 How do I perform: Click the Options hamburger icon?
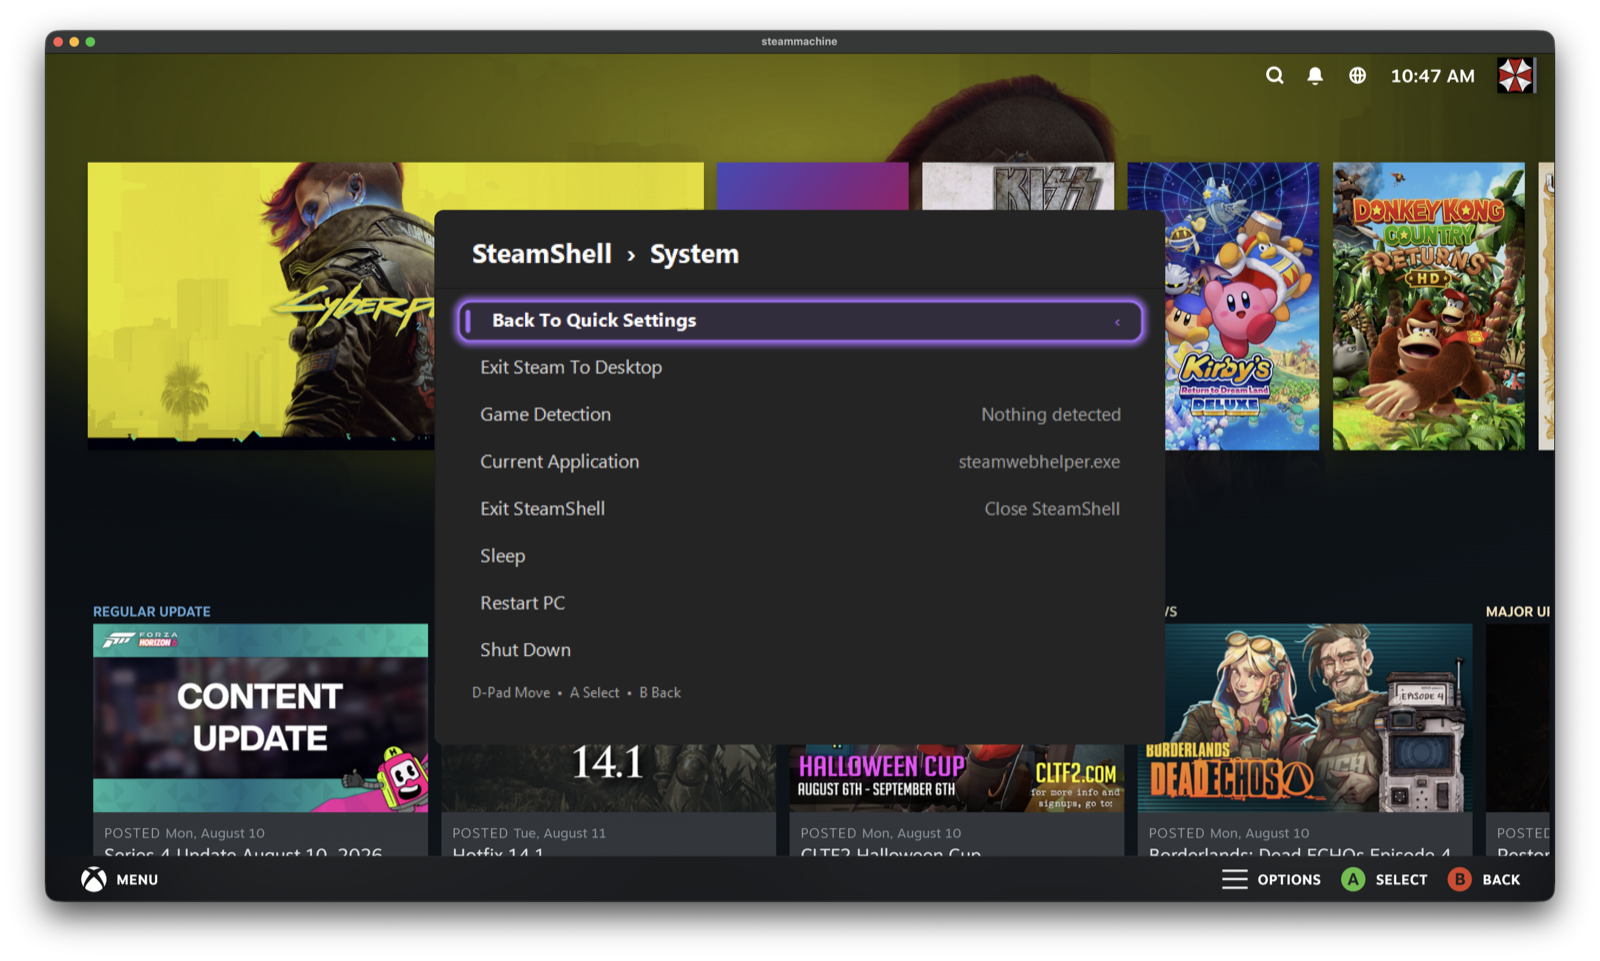pyautogui.click(x=1235, y=879)
